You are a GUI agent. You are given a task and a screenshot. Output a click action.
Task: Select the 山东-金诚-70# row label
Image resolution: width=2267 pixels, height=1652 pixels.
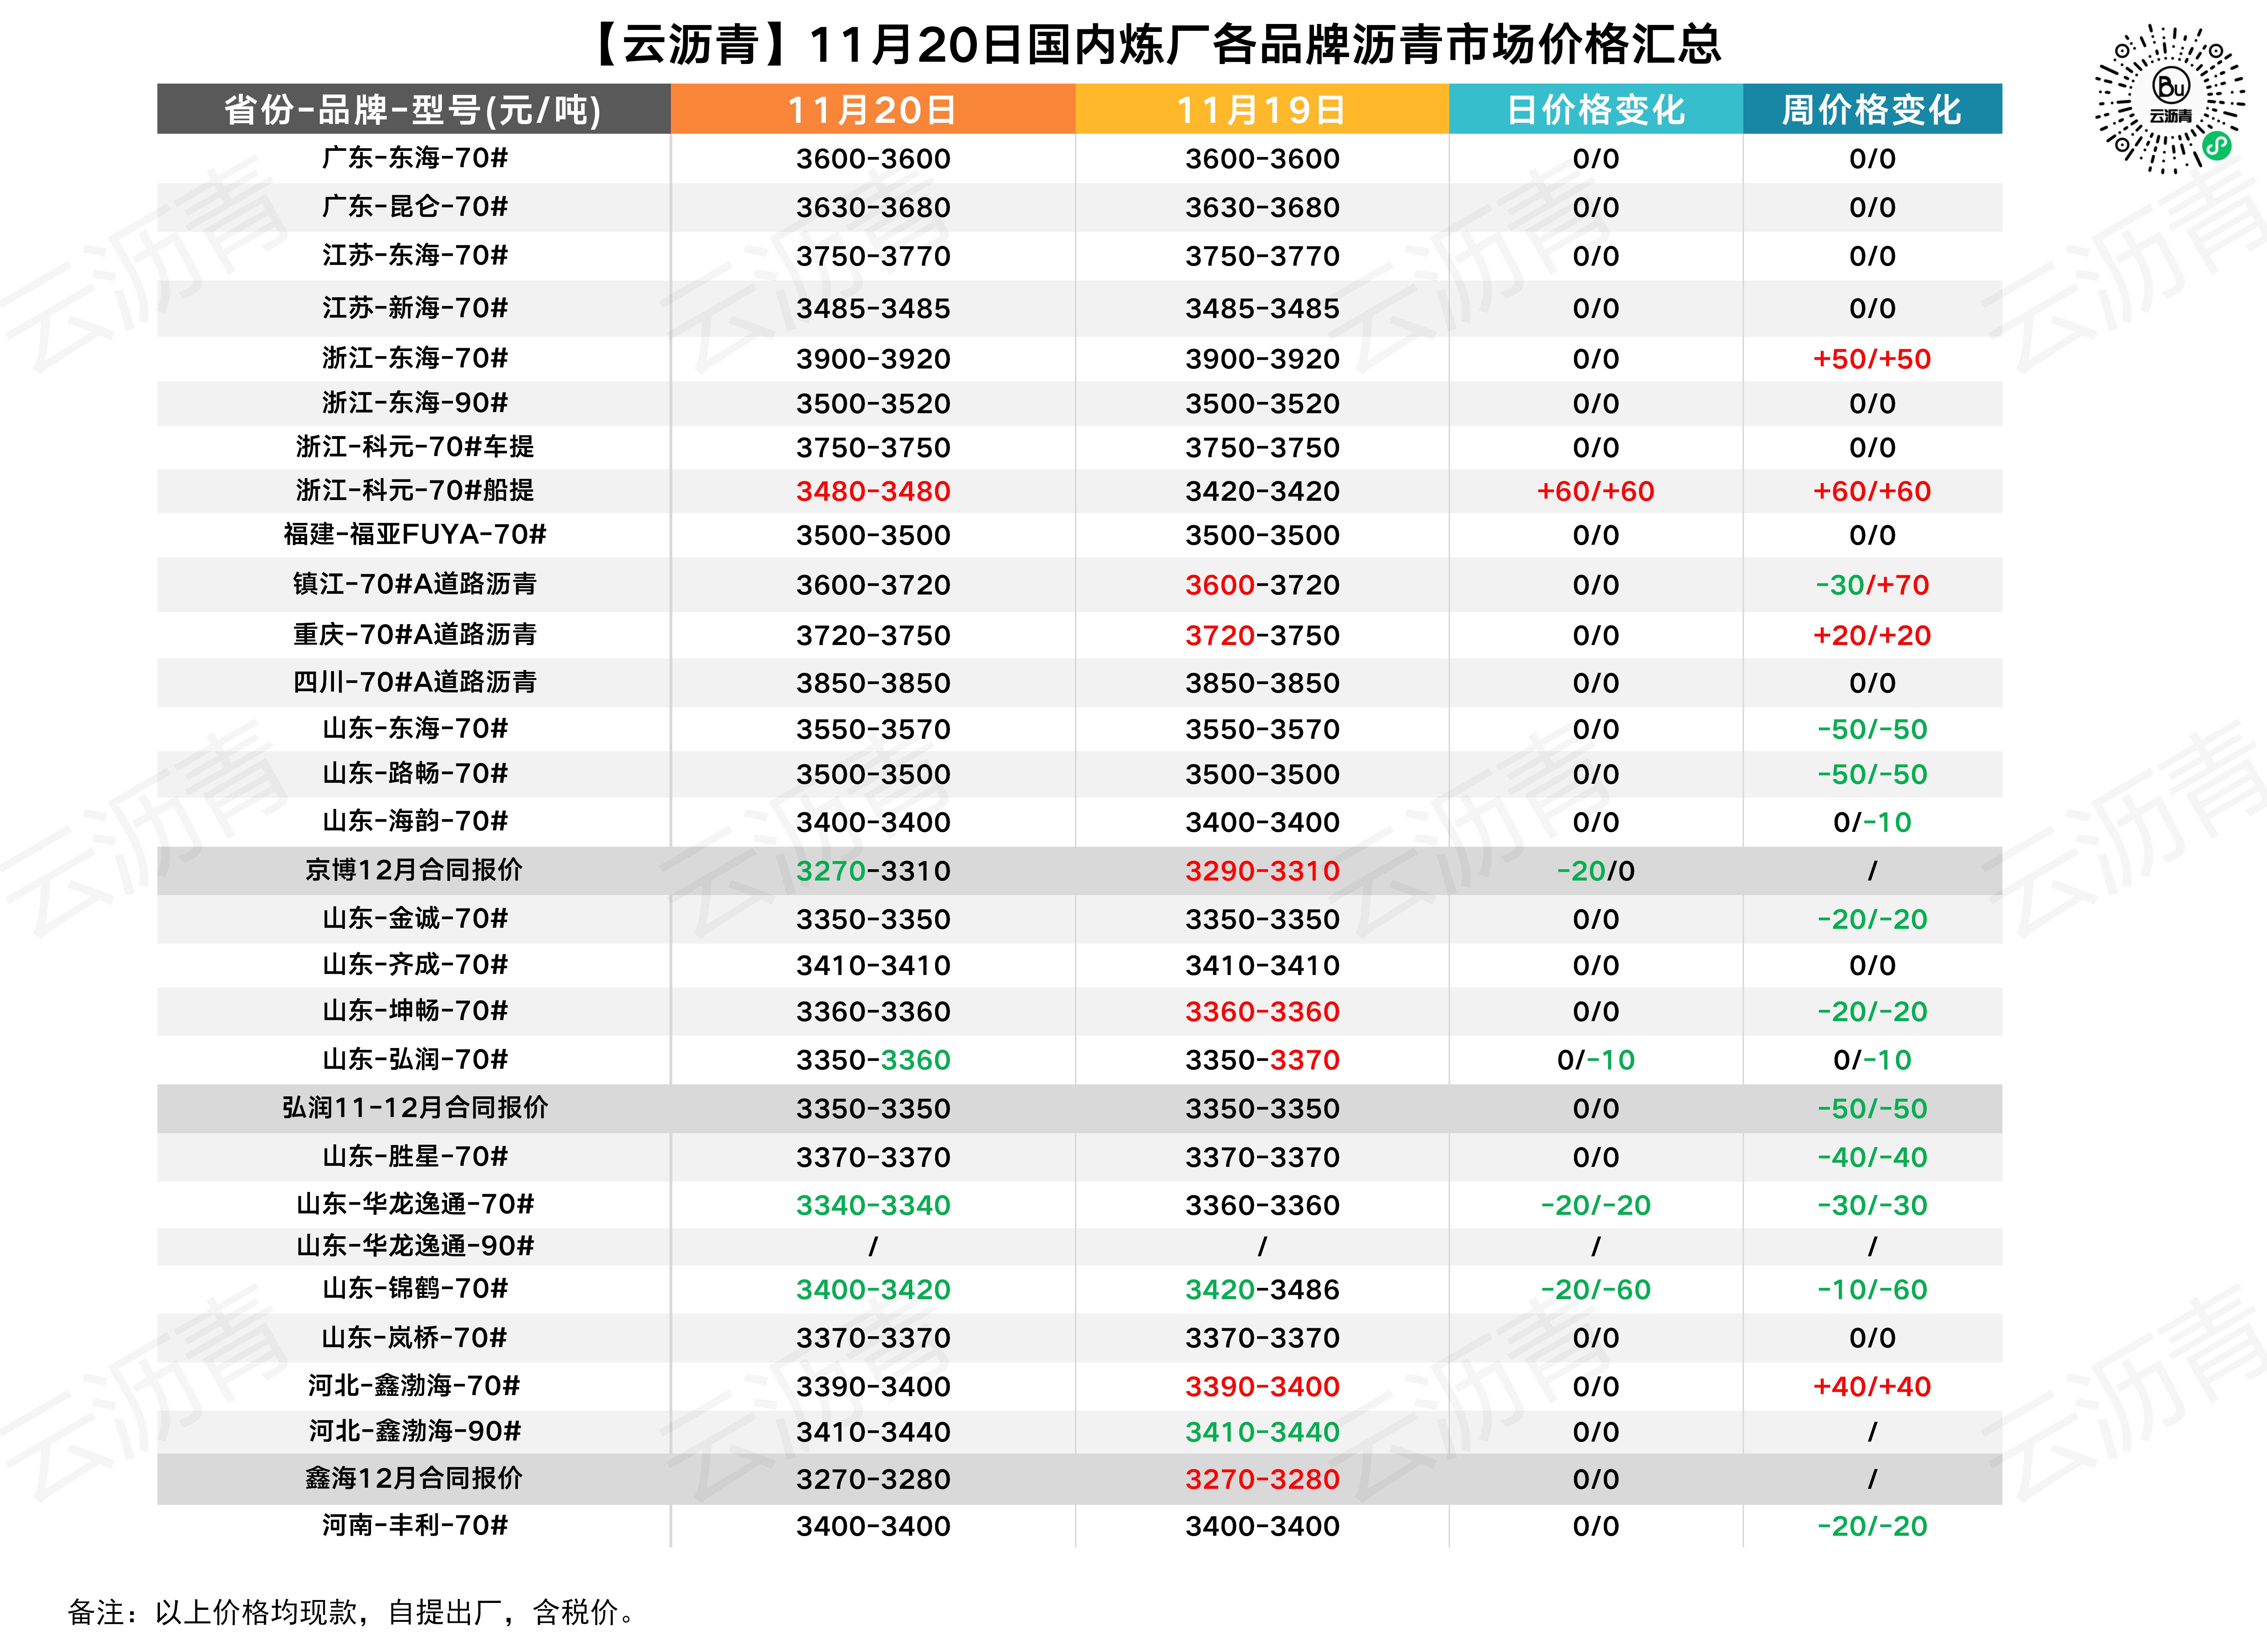pyautogui.click(x=415, y=919)
